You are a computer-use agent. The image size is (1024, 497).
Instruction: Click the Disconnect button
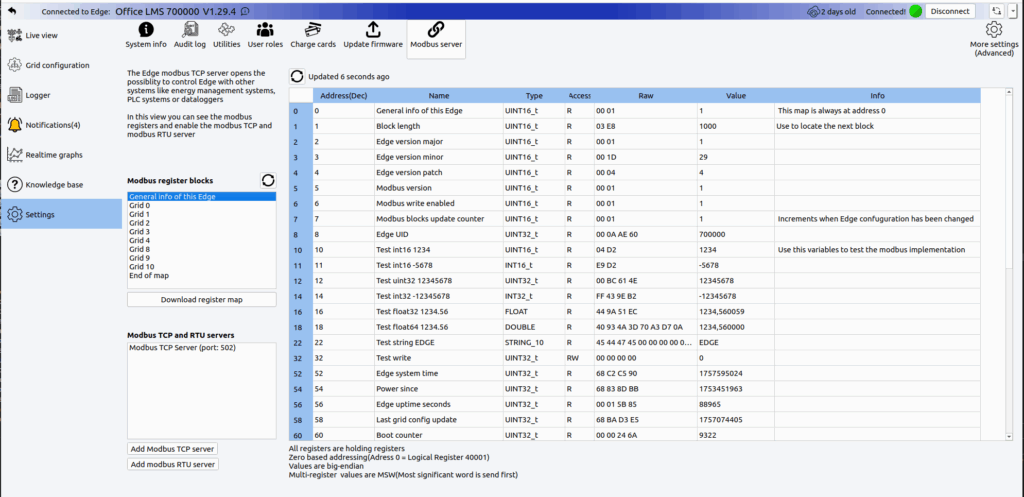(x=950, y=12)
